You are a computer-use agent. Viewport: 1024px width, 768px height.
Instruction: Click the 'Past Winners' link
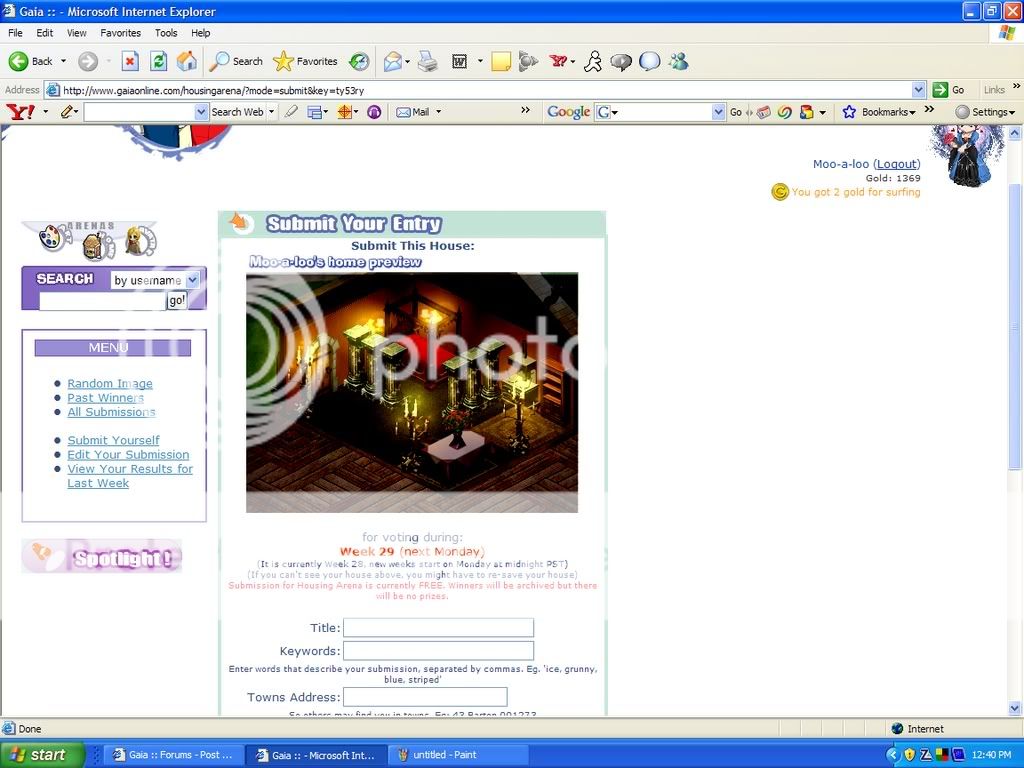pos(105,397)
